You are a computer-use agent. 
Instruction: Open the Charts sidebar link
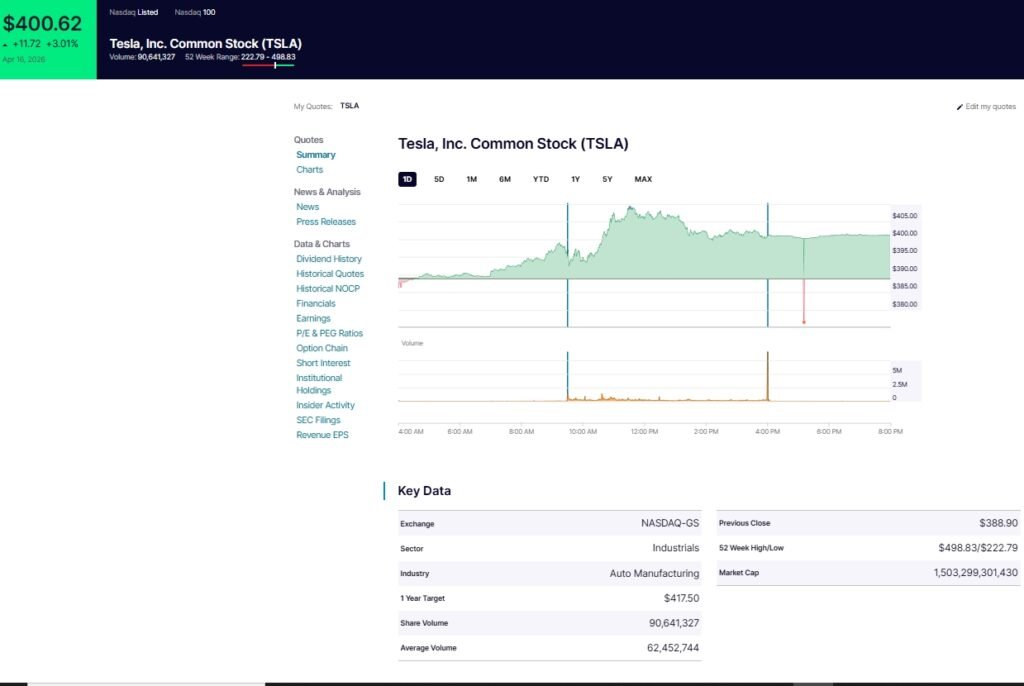(310, 169)
